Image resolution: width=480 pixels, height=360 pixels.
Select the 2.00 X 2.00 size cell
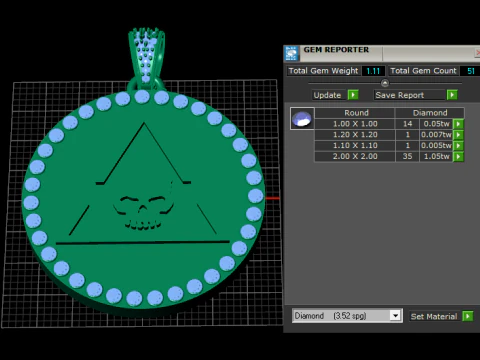click(355, 156)
